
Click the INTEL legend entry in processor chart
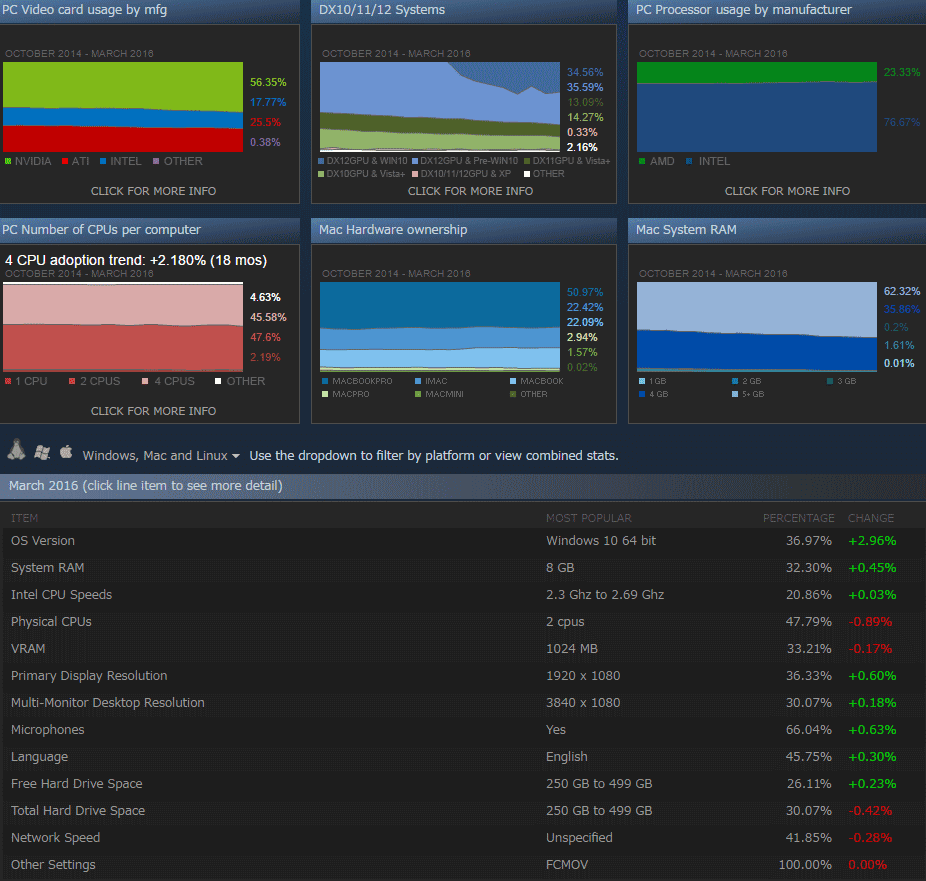point(708,161)
